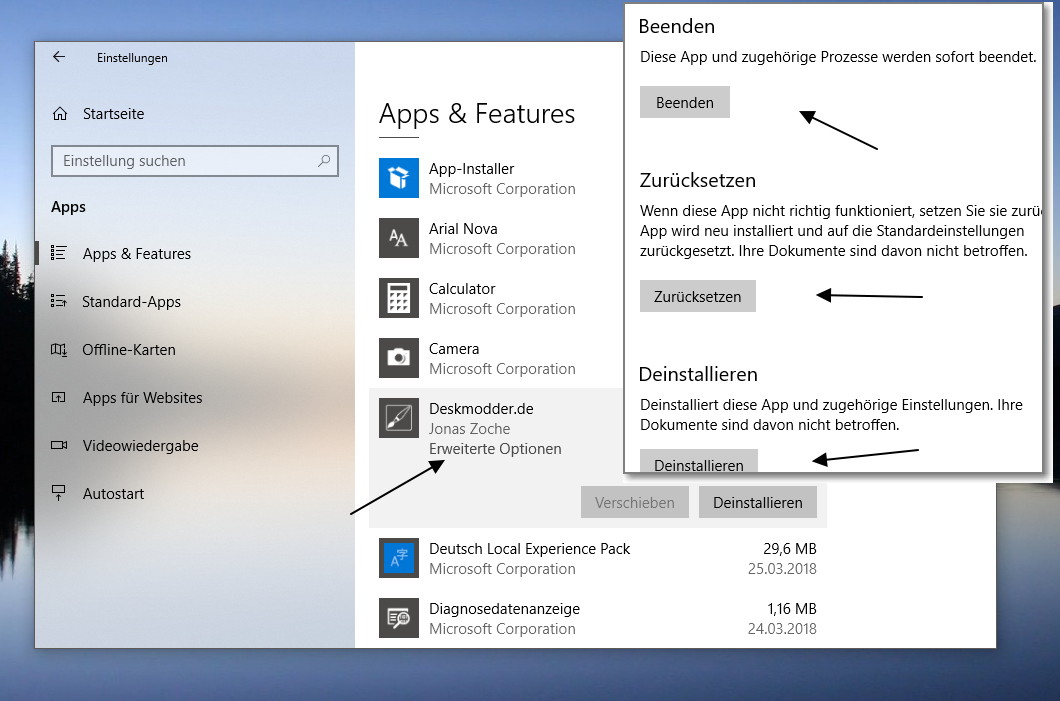This screenshot has width=1060, height=701.
Task: Select the Arial Nova list entry name
Action: (x=463, y=228)
